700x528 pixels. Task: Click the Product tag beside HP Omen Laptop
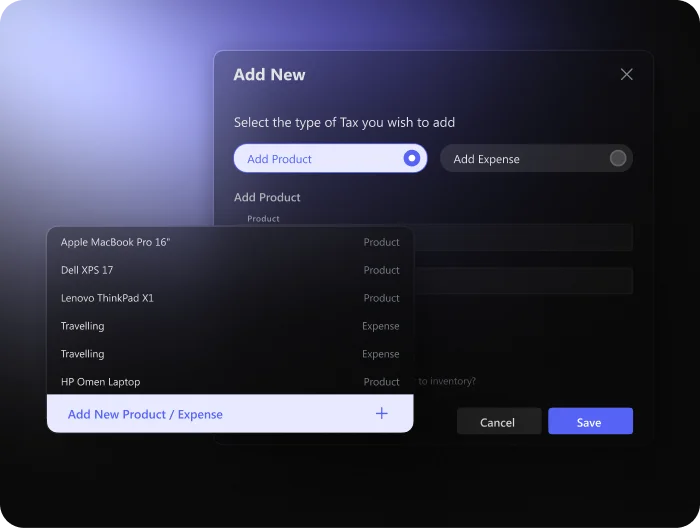381,382
